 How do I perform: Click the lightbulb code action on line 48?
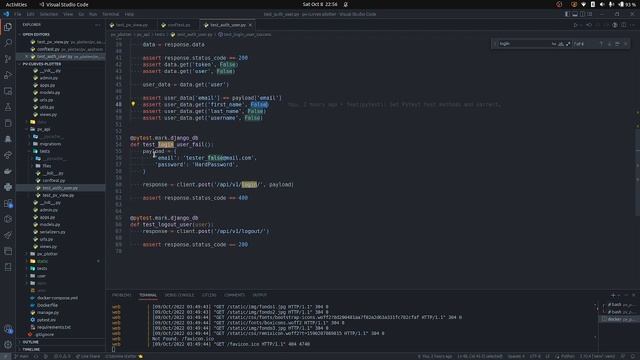click(x=133, y=104)
